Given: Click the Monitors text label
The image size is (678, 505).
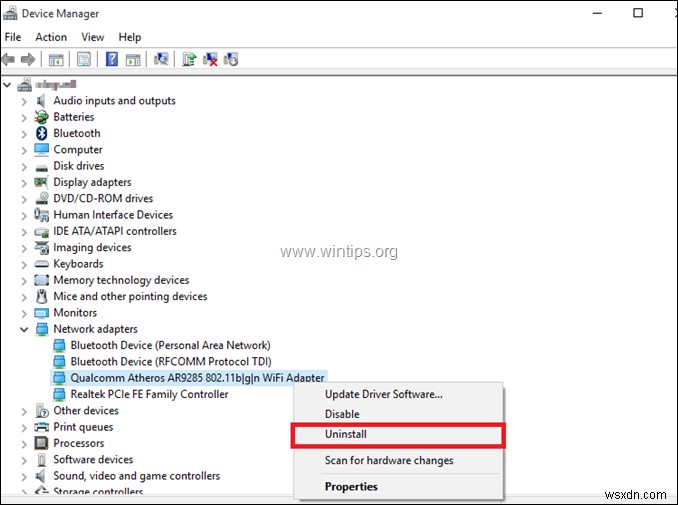Looking at the screenshot, I should pos(75,313).
